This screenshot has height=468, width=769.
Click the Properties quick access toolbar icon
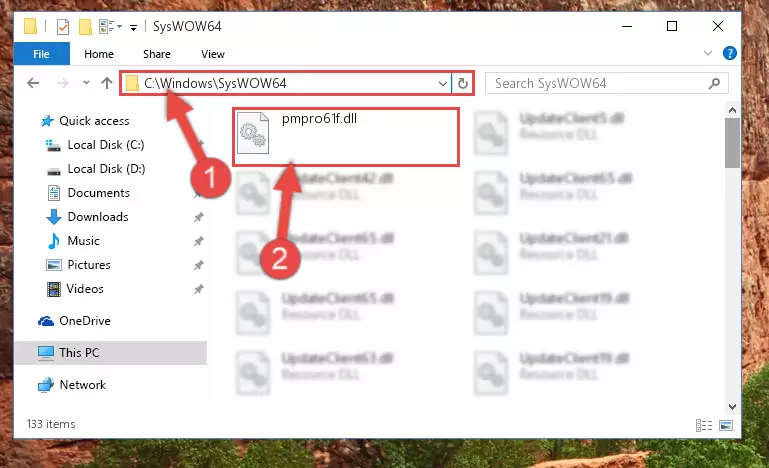coord(63,26)
